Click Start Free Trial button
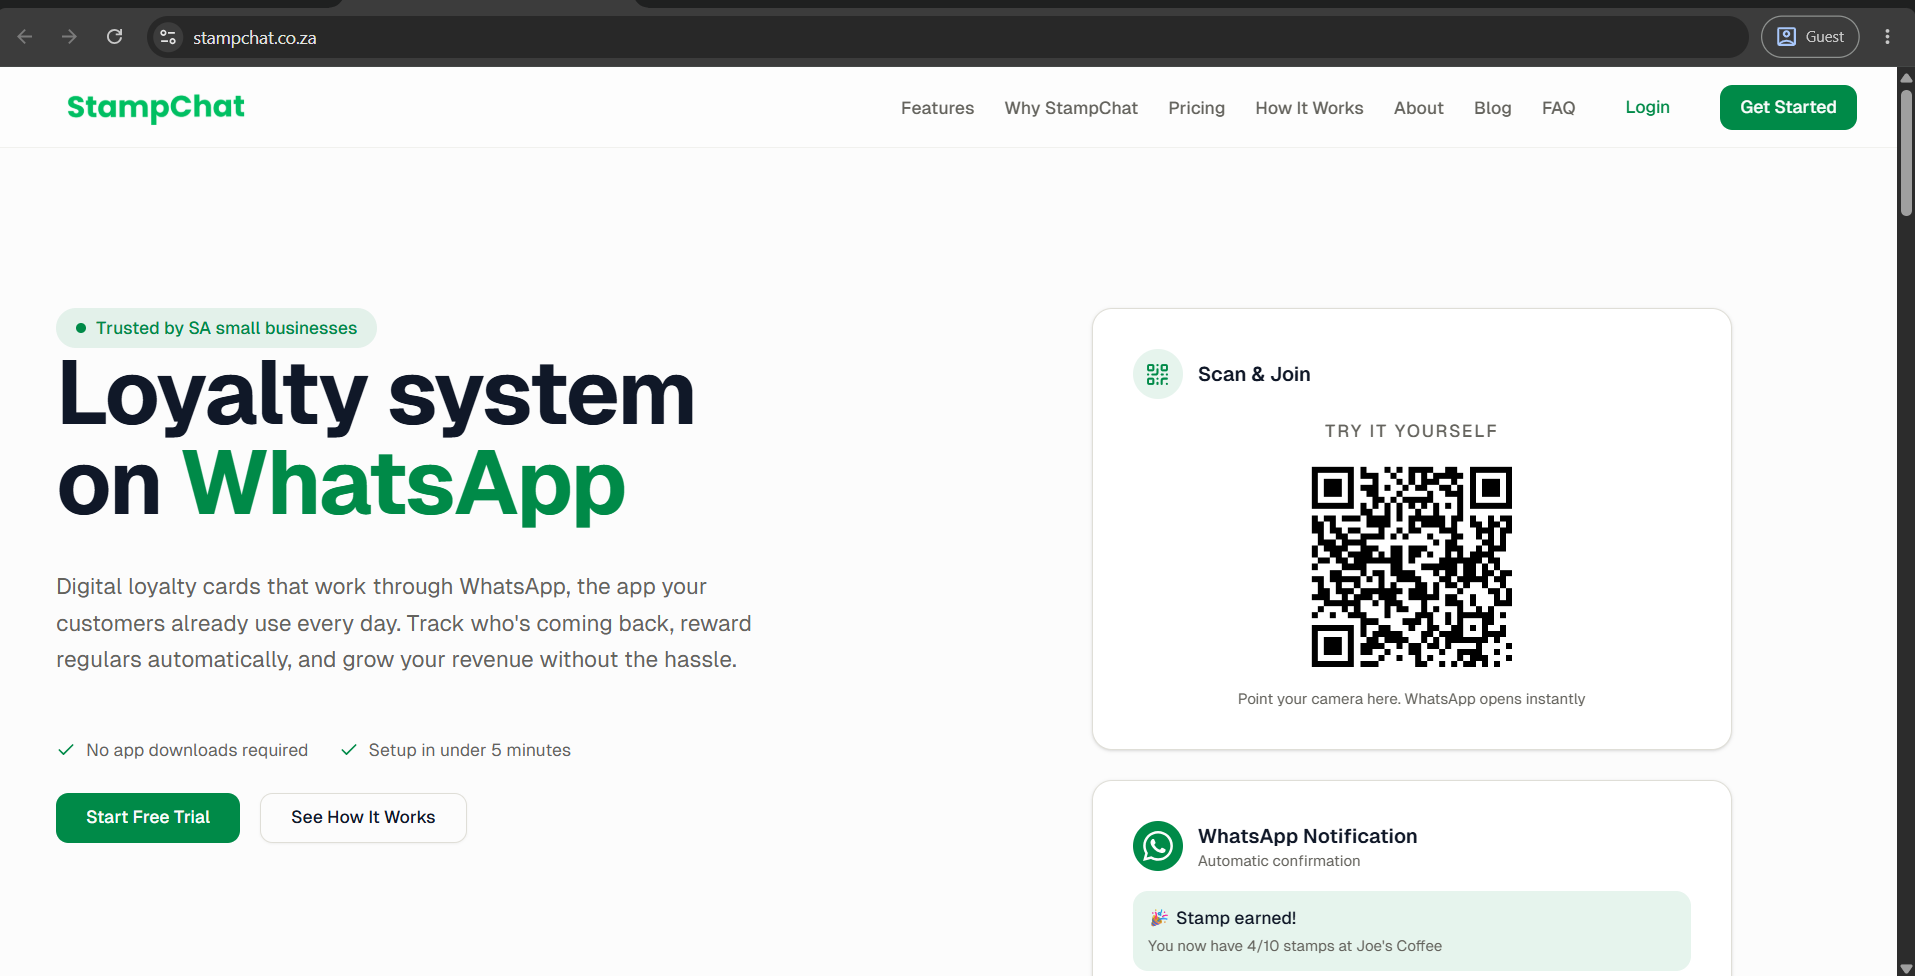 tap(148, 818)
